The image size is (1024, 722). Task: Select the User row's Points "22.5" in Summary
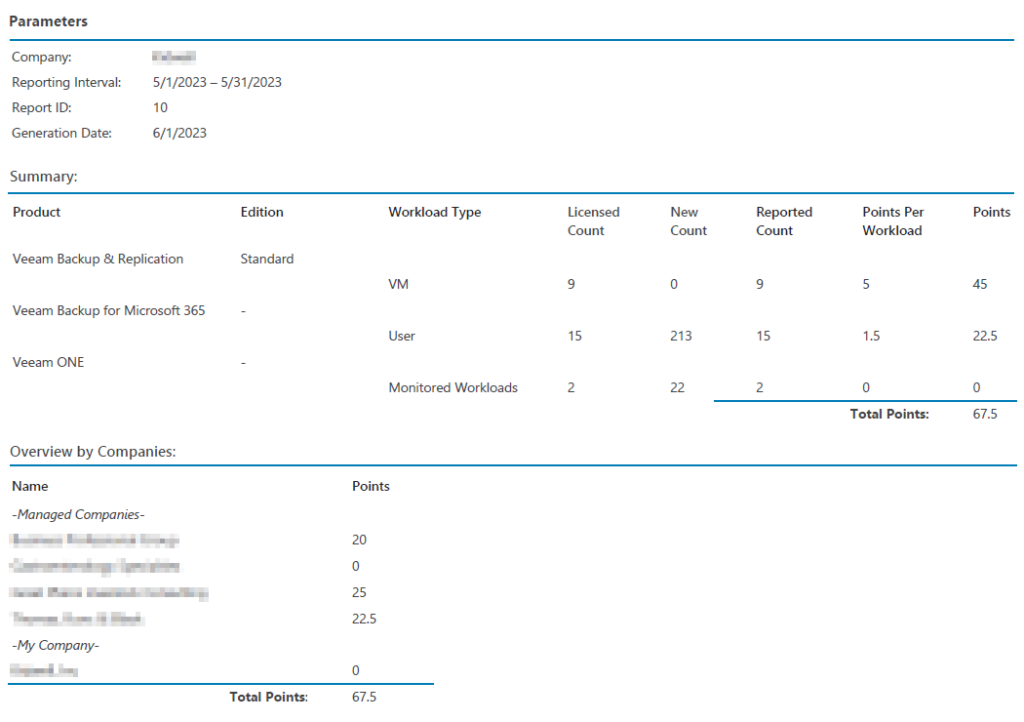pos(985,336)
